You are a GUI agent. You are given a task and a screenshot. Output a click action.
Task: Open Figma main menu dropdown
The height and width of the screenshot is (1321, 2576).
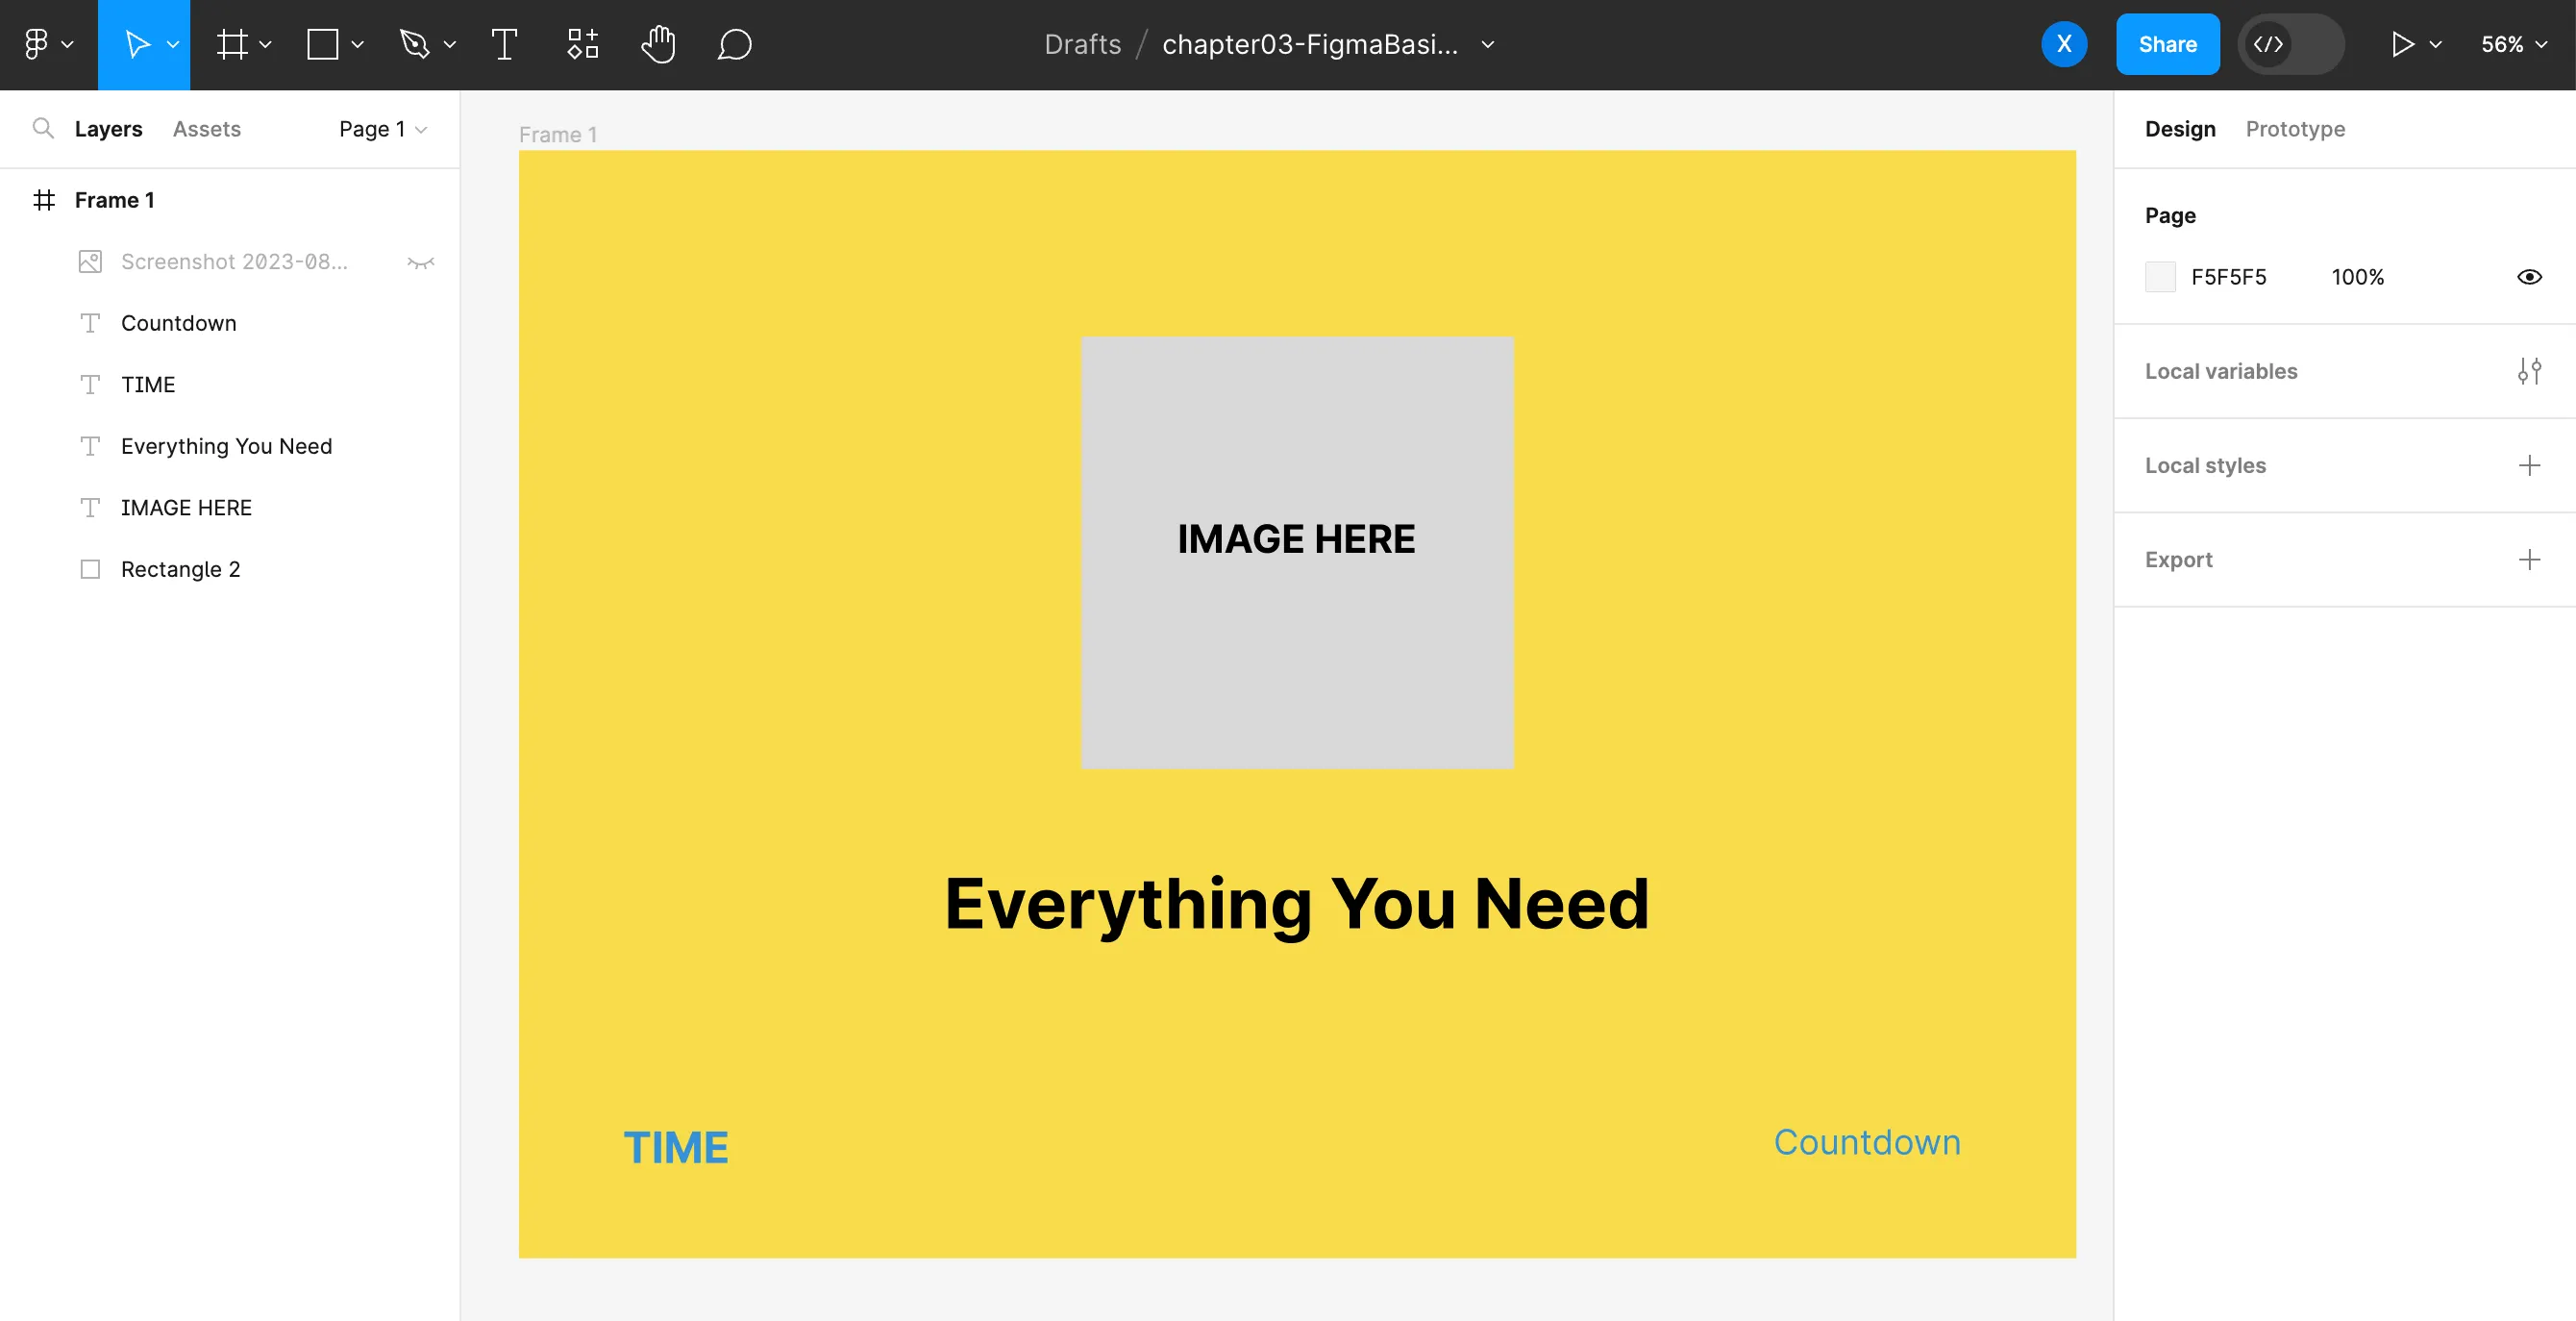coord(46,44)
